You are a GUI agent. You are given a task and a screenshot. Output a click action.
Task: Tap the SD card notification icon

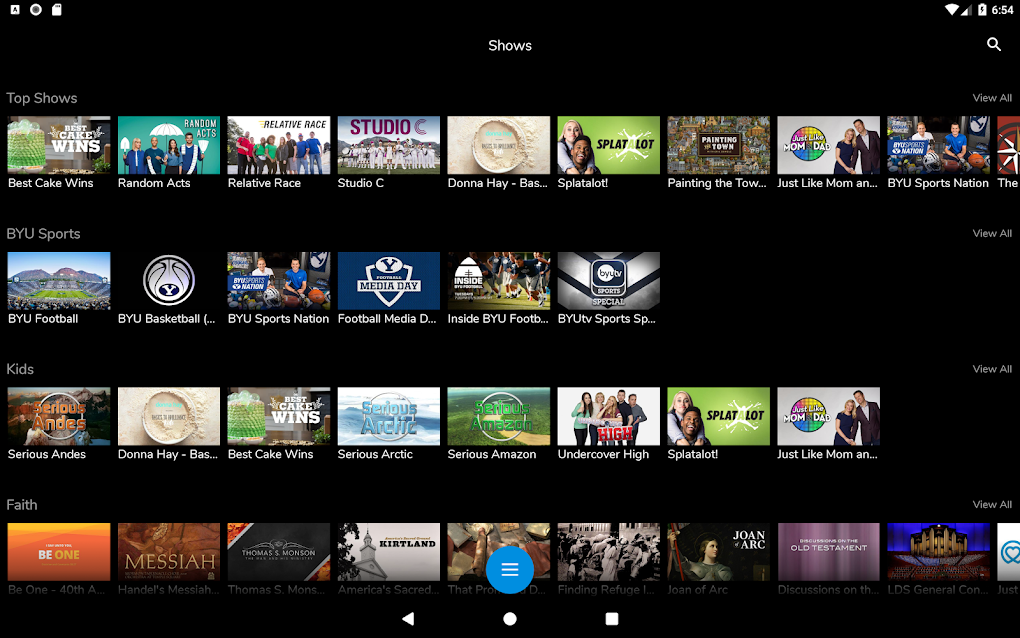pos(57,10)
